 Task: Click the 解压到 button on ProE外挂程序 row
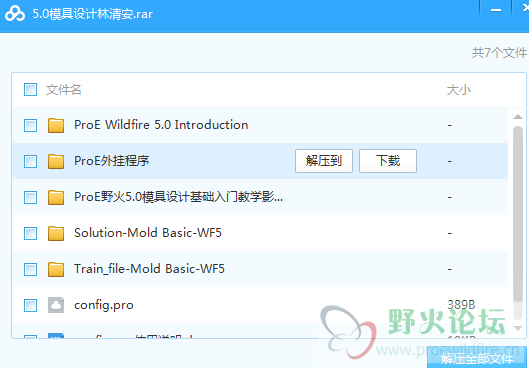click(324, 161)
